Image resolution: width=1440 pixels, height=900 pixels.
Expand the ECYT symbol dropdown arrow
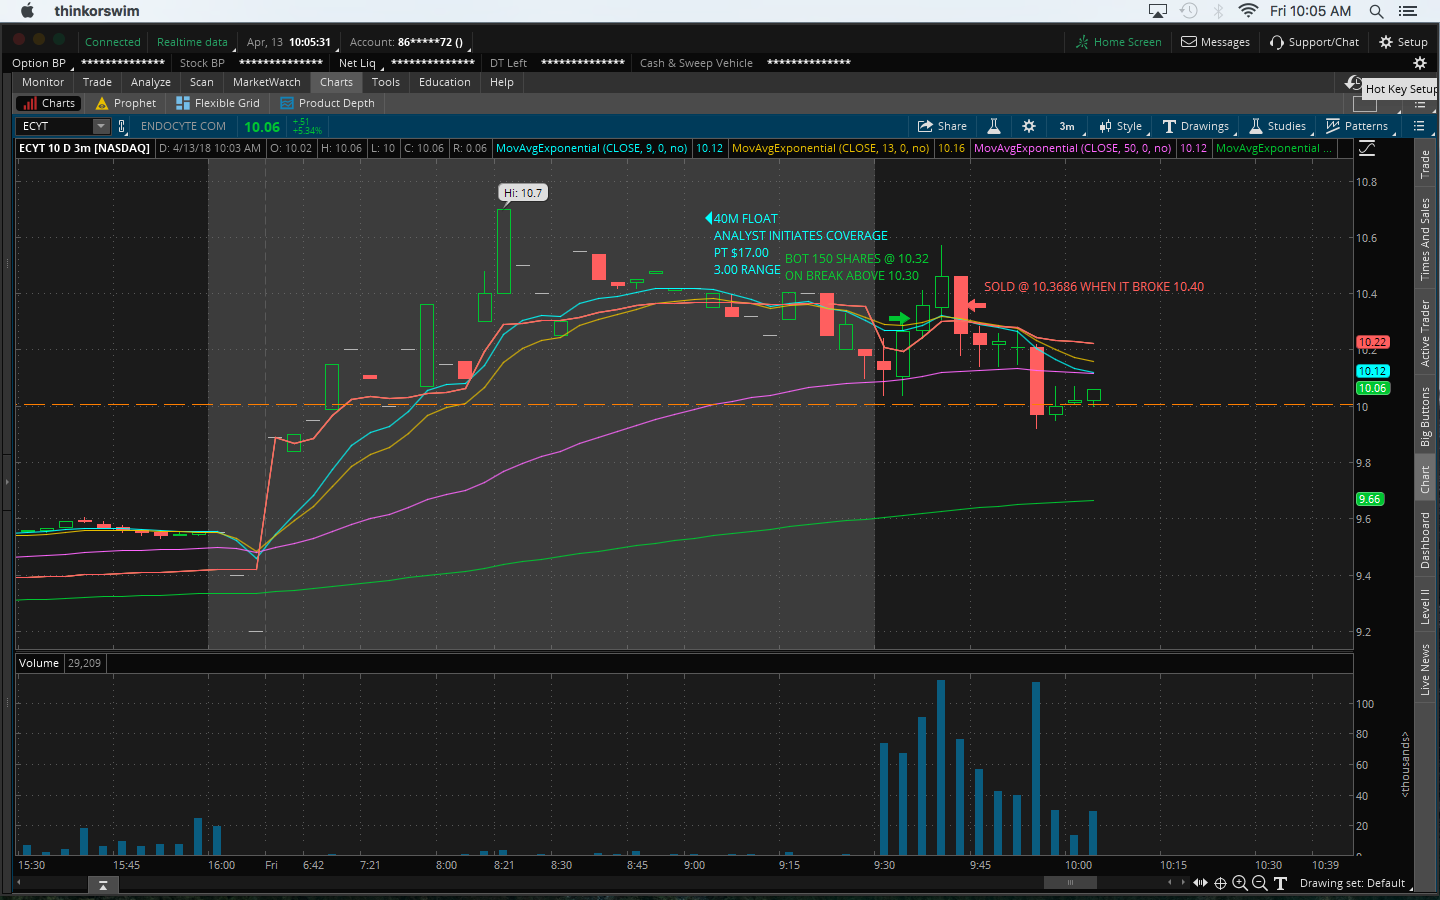[101, 126]
